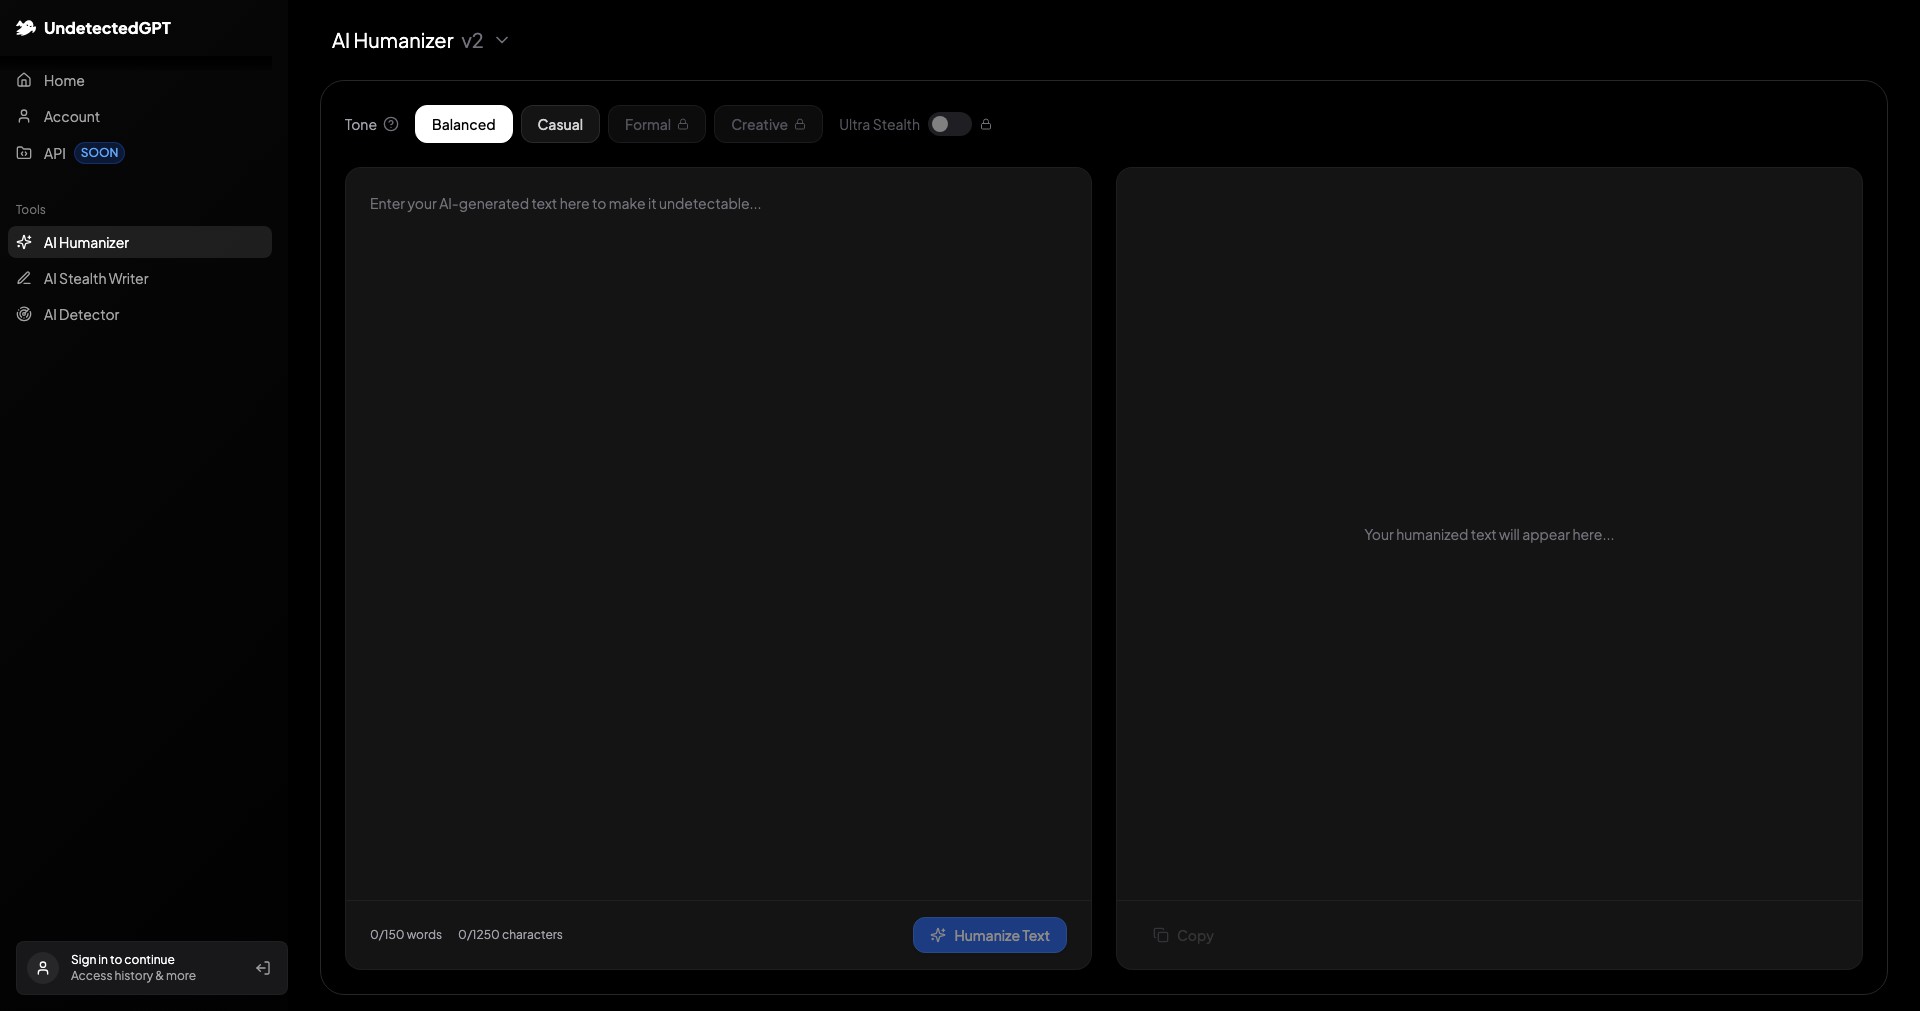The height and width of the screenshot is (1011, 1920).
Task: Choose the locked Creative tone
Action: 768,124
